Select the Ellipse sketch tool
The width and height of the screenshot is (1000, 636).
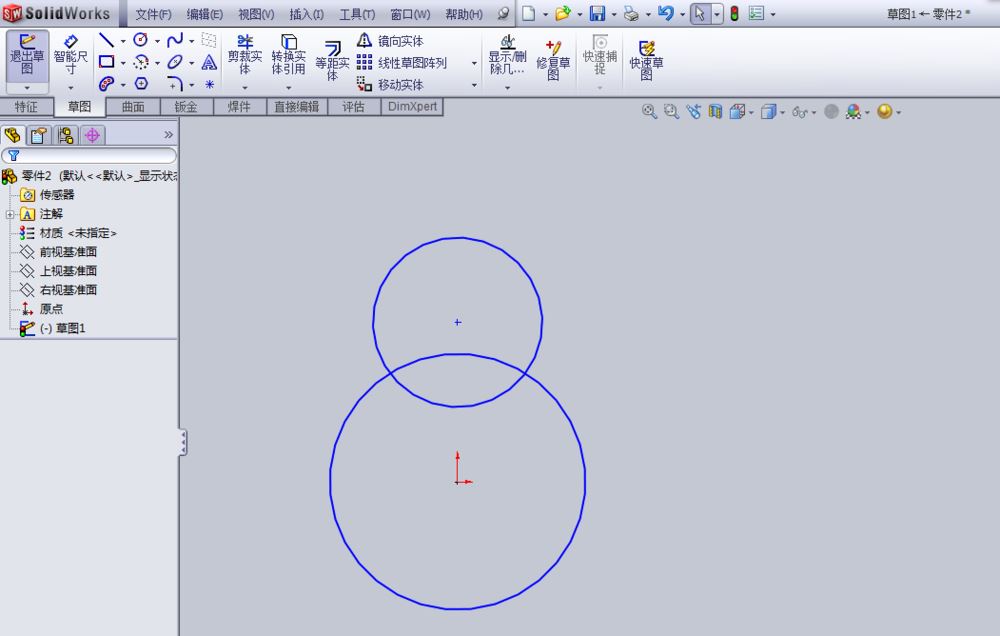coord(175,62)
